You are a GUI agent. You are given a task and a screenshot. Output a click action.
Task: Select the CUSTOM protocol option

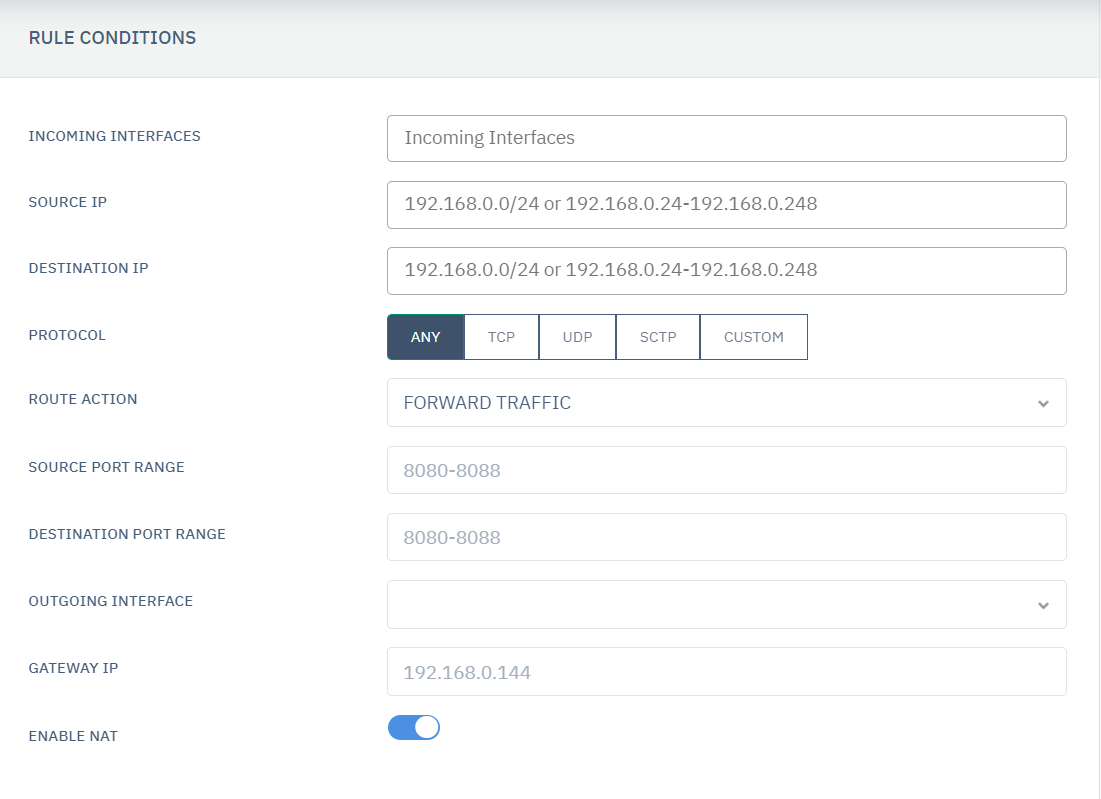[753, 337]
